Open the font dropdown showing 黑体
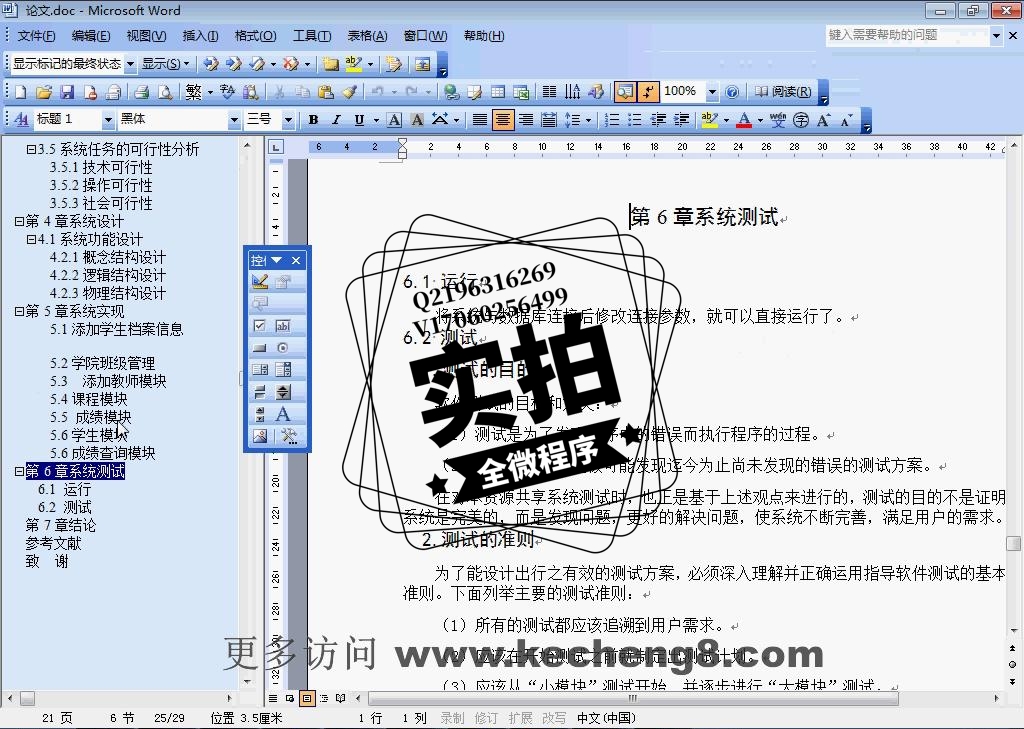Viewport: 1024px width, 729px height. coord(234,120)
